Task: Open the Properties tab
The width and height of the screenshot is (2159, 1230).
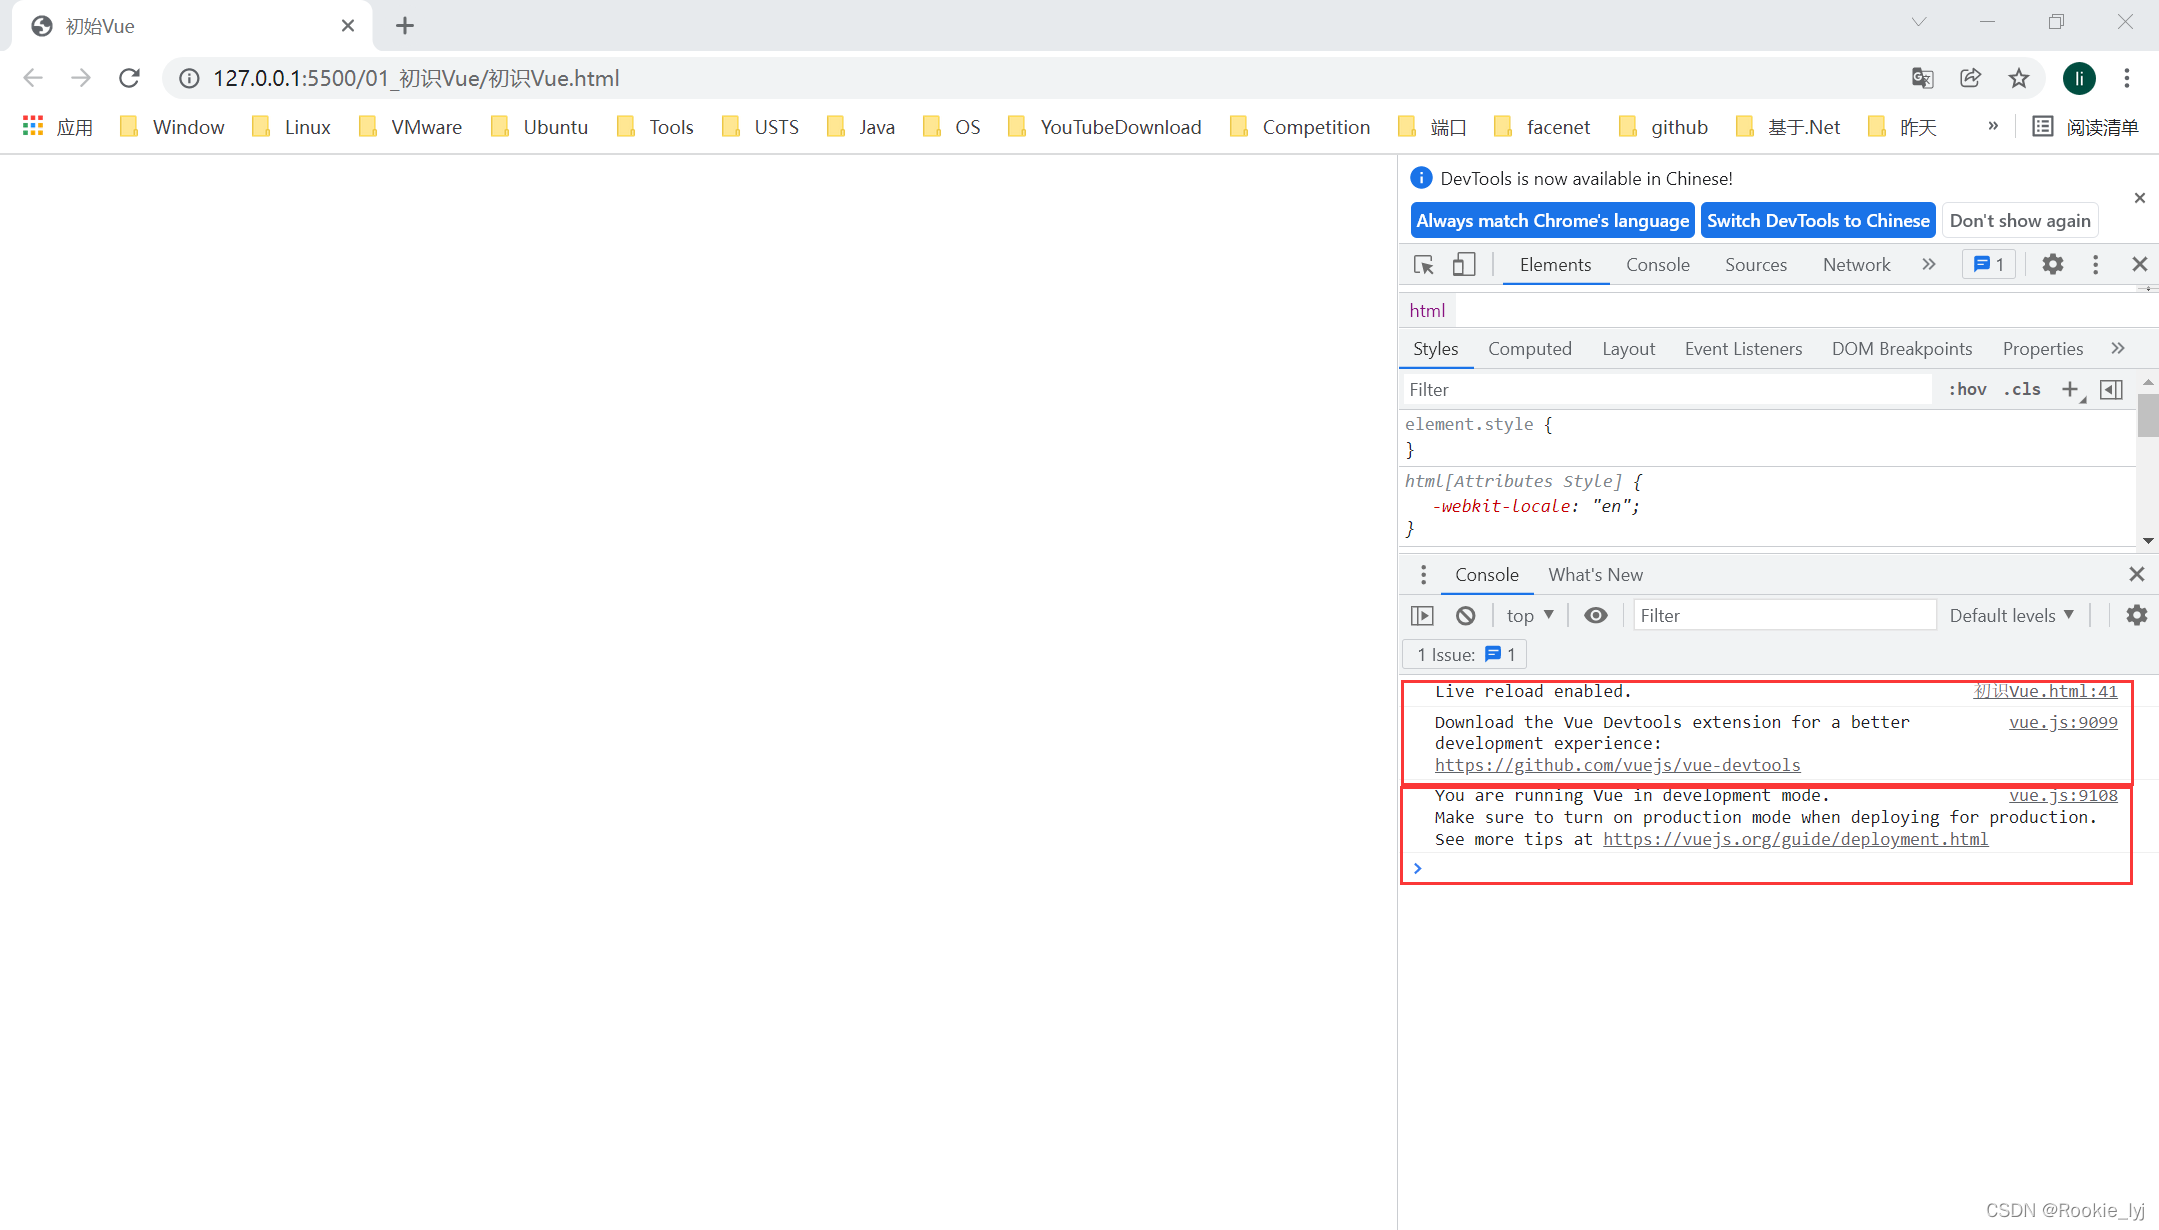Action: 2042,348
